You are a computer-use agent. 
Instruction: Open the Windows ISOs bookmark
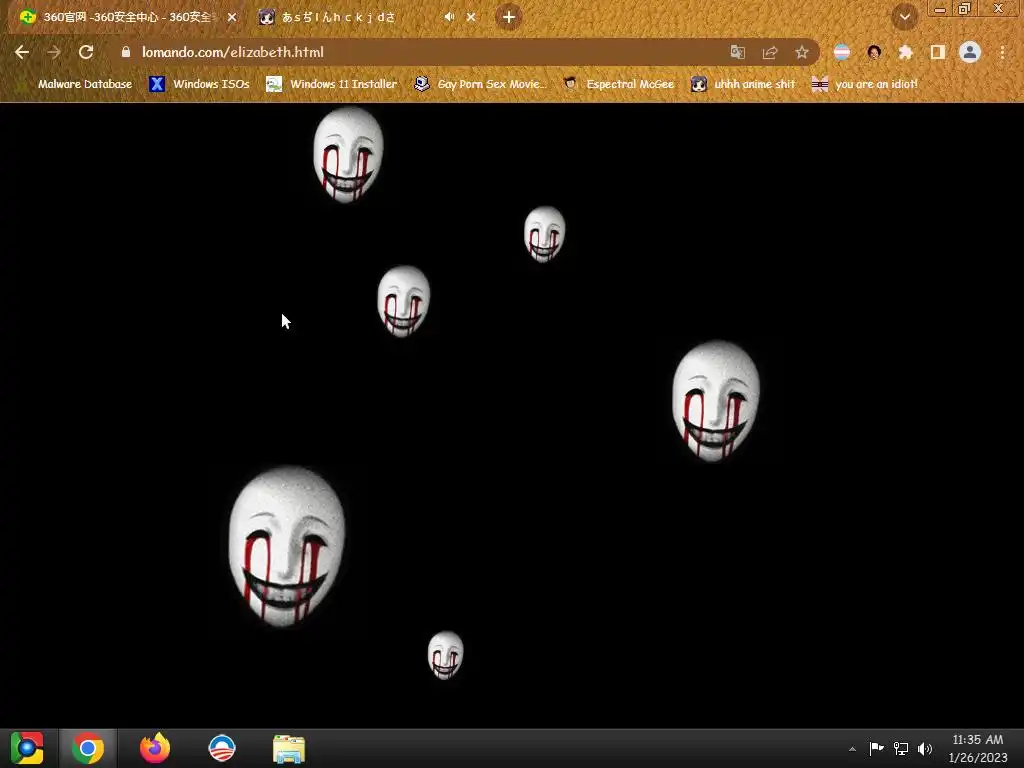click(200, 84)
